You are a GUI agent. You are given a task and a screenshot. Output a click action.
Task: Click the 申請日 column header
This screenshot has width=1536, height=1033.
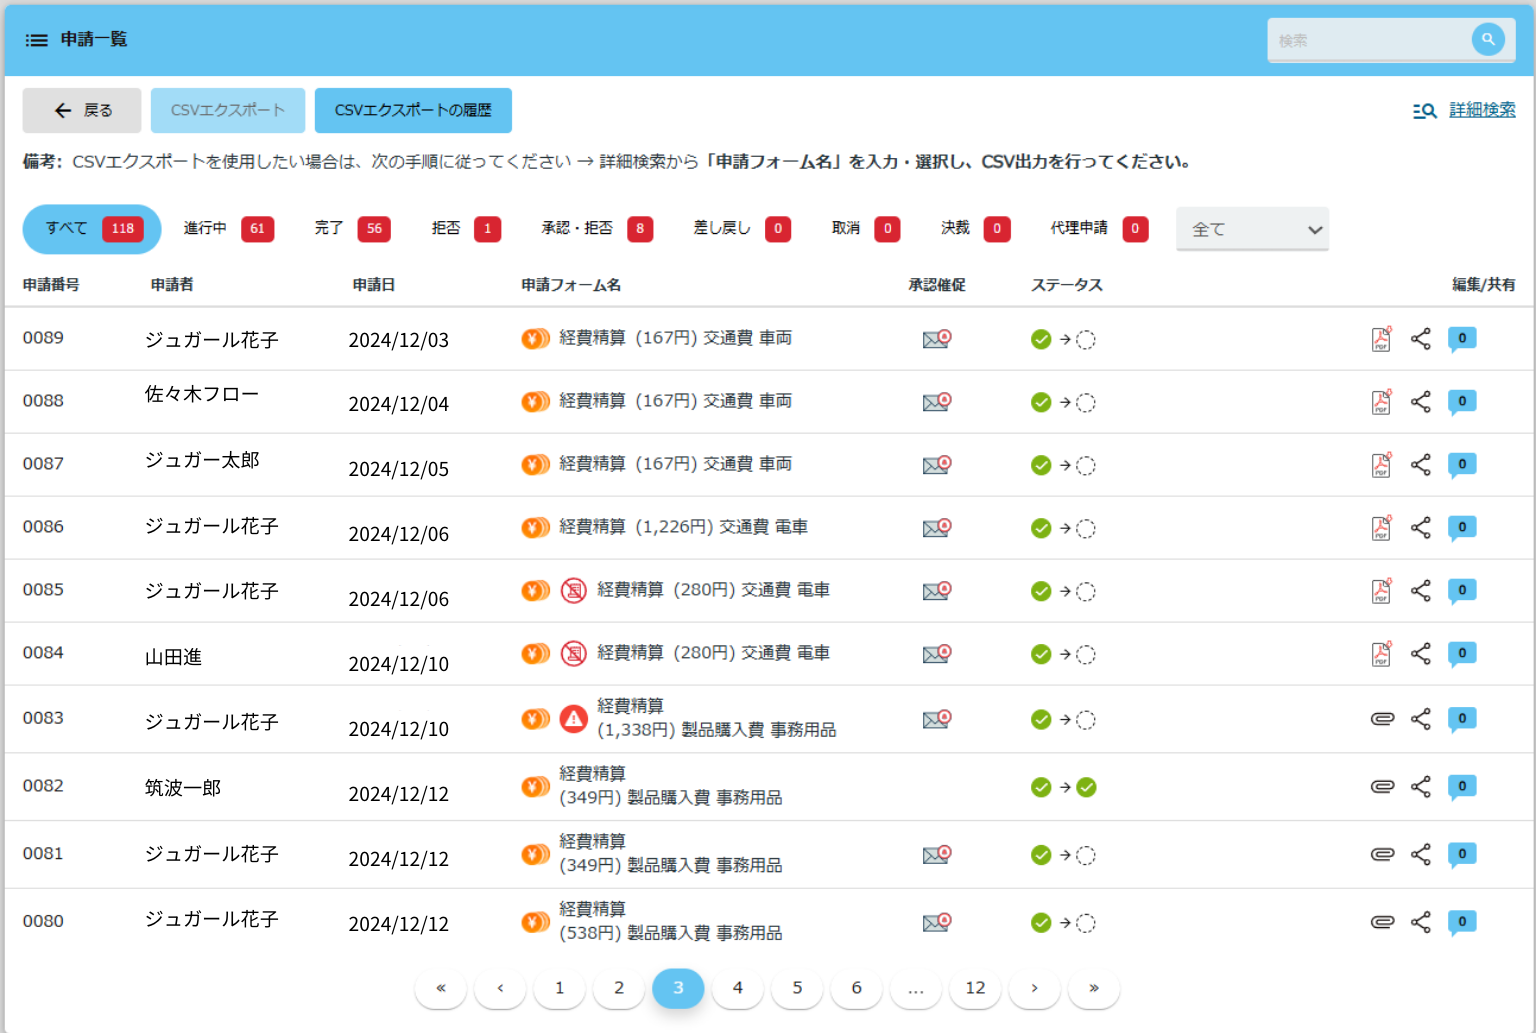coord(374,285)
